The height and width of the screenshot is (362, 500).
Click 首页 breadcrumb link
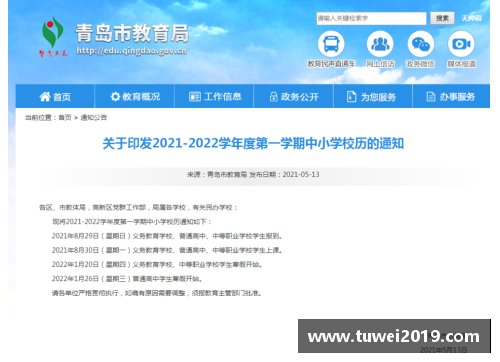tap(65, 117)
